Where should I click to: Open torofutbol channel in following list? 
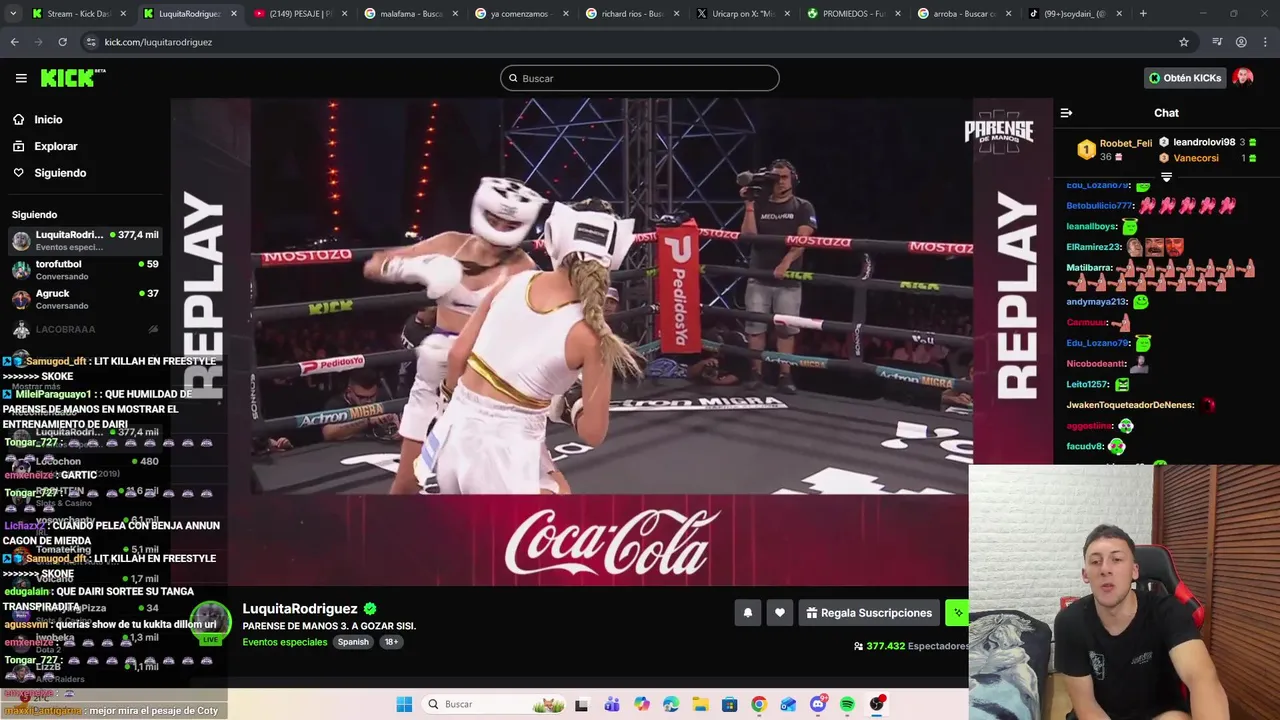tap(85, 270)
